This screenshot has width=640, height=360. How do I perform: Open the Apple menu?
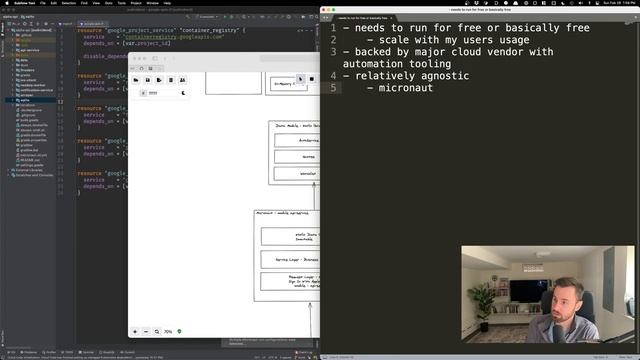[7, 3]
